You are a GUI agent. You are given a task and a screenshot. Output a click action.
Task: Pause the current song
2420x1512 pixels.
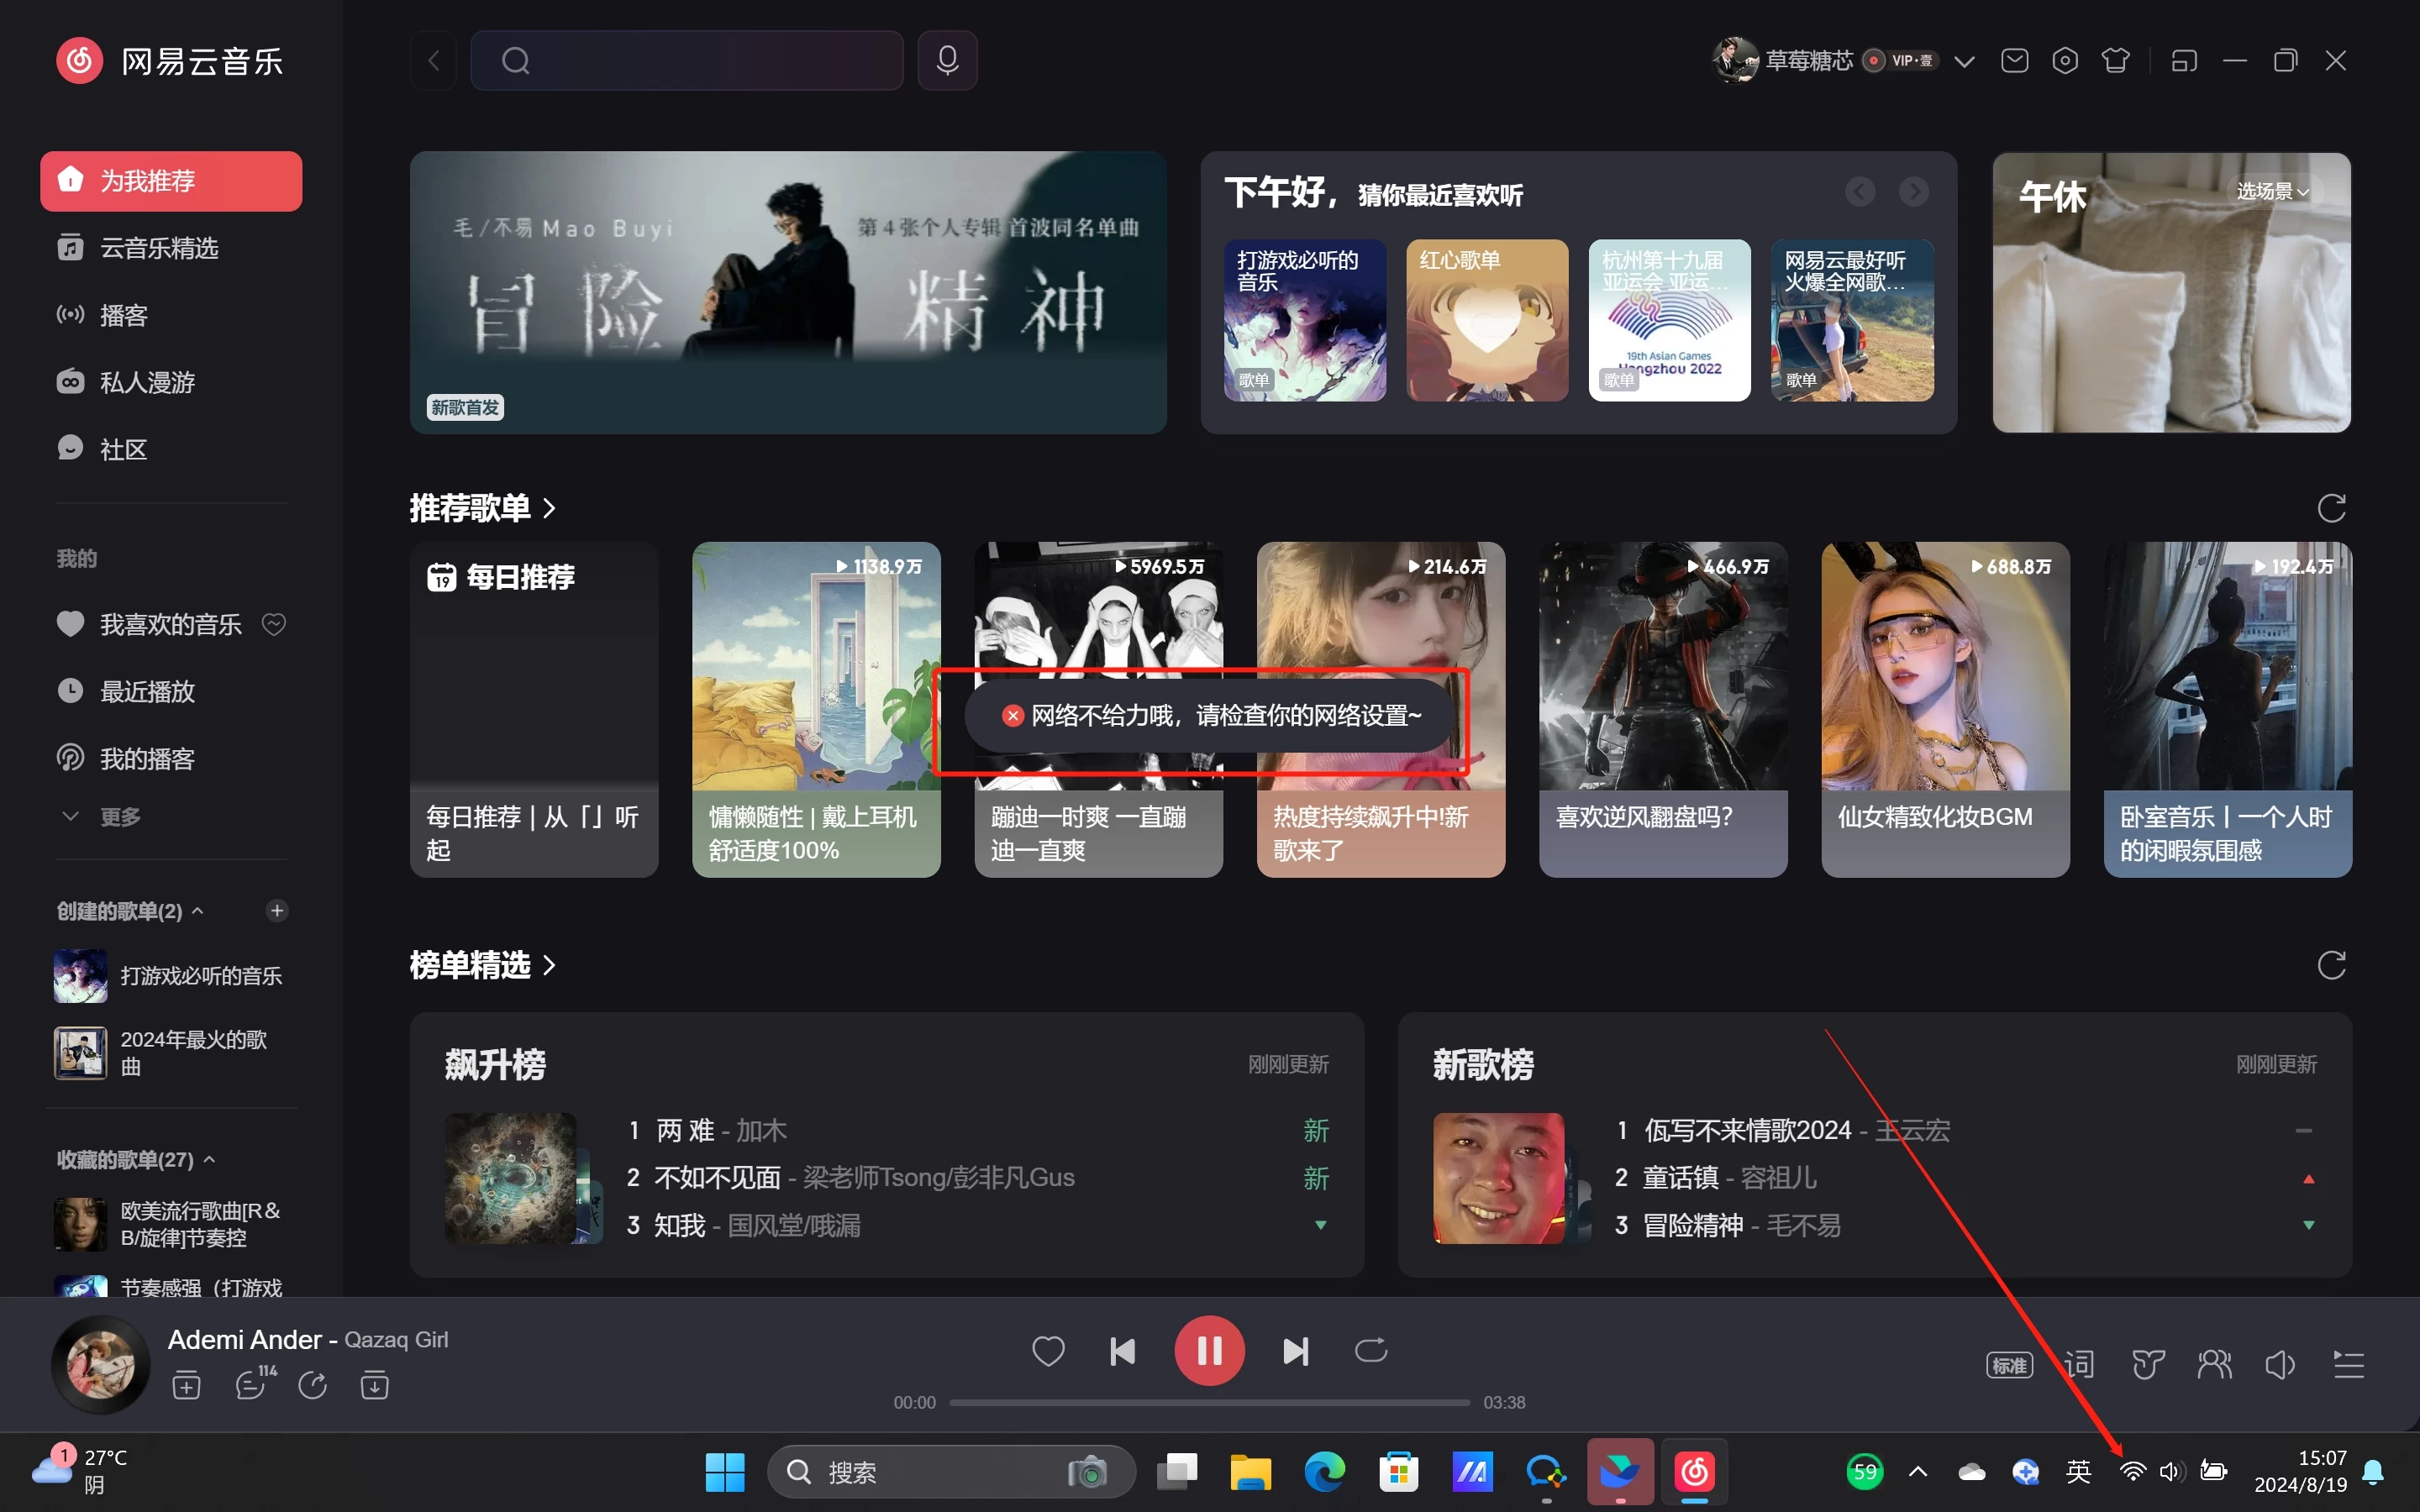(x=1209, y=1350)
